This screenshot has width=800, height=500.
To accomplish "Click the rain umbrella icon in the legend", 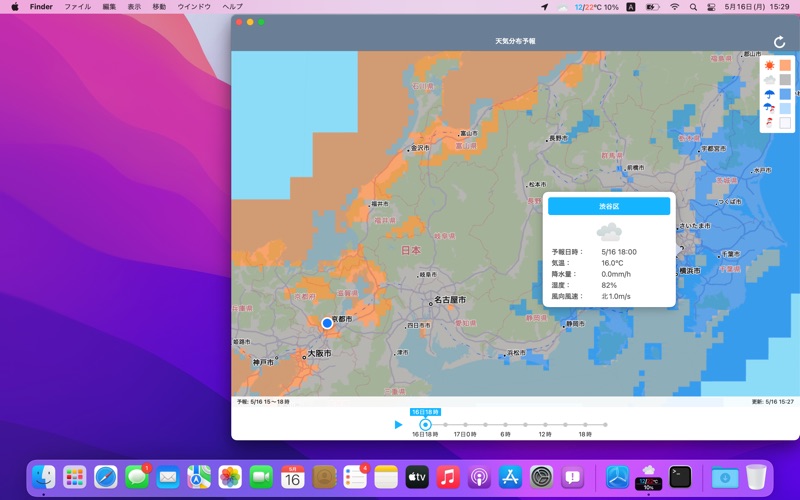I will coord(770,94).
